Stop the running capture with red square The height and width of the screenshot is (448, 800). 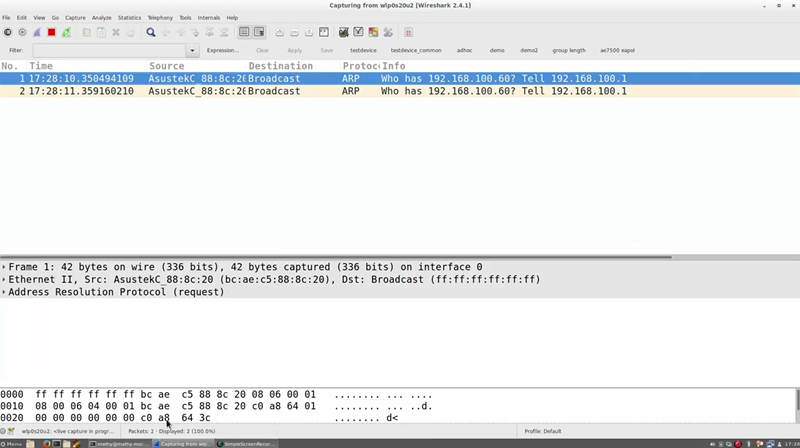pyautogui.click(x=52, y=32)
